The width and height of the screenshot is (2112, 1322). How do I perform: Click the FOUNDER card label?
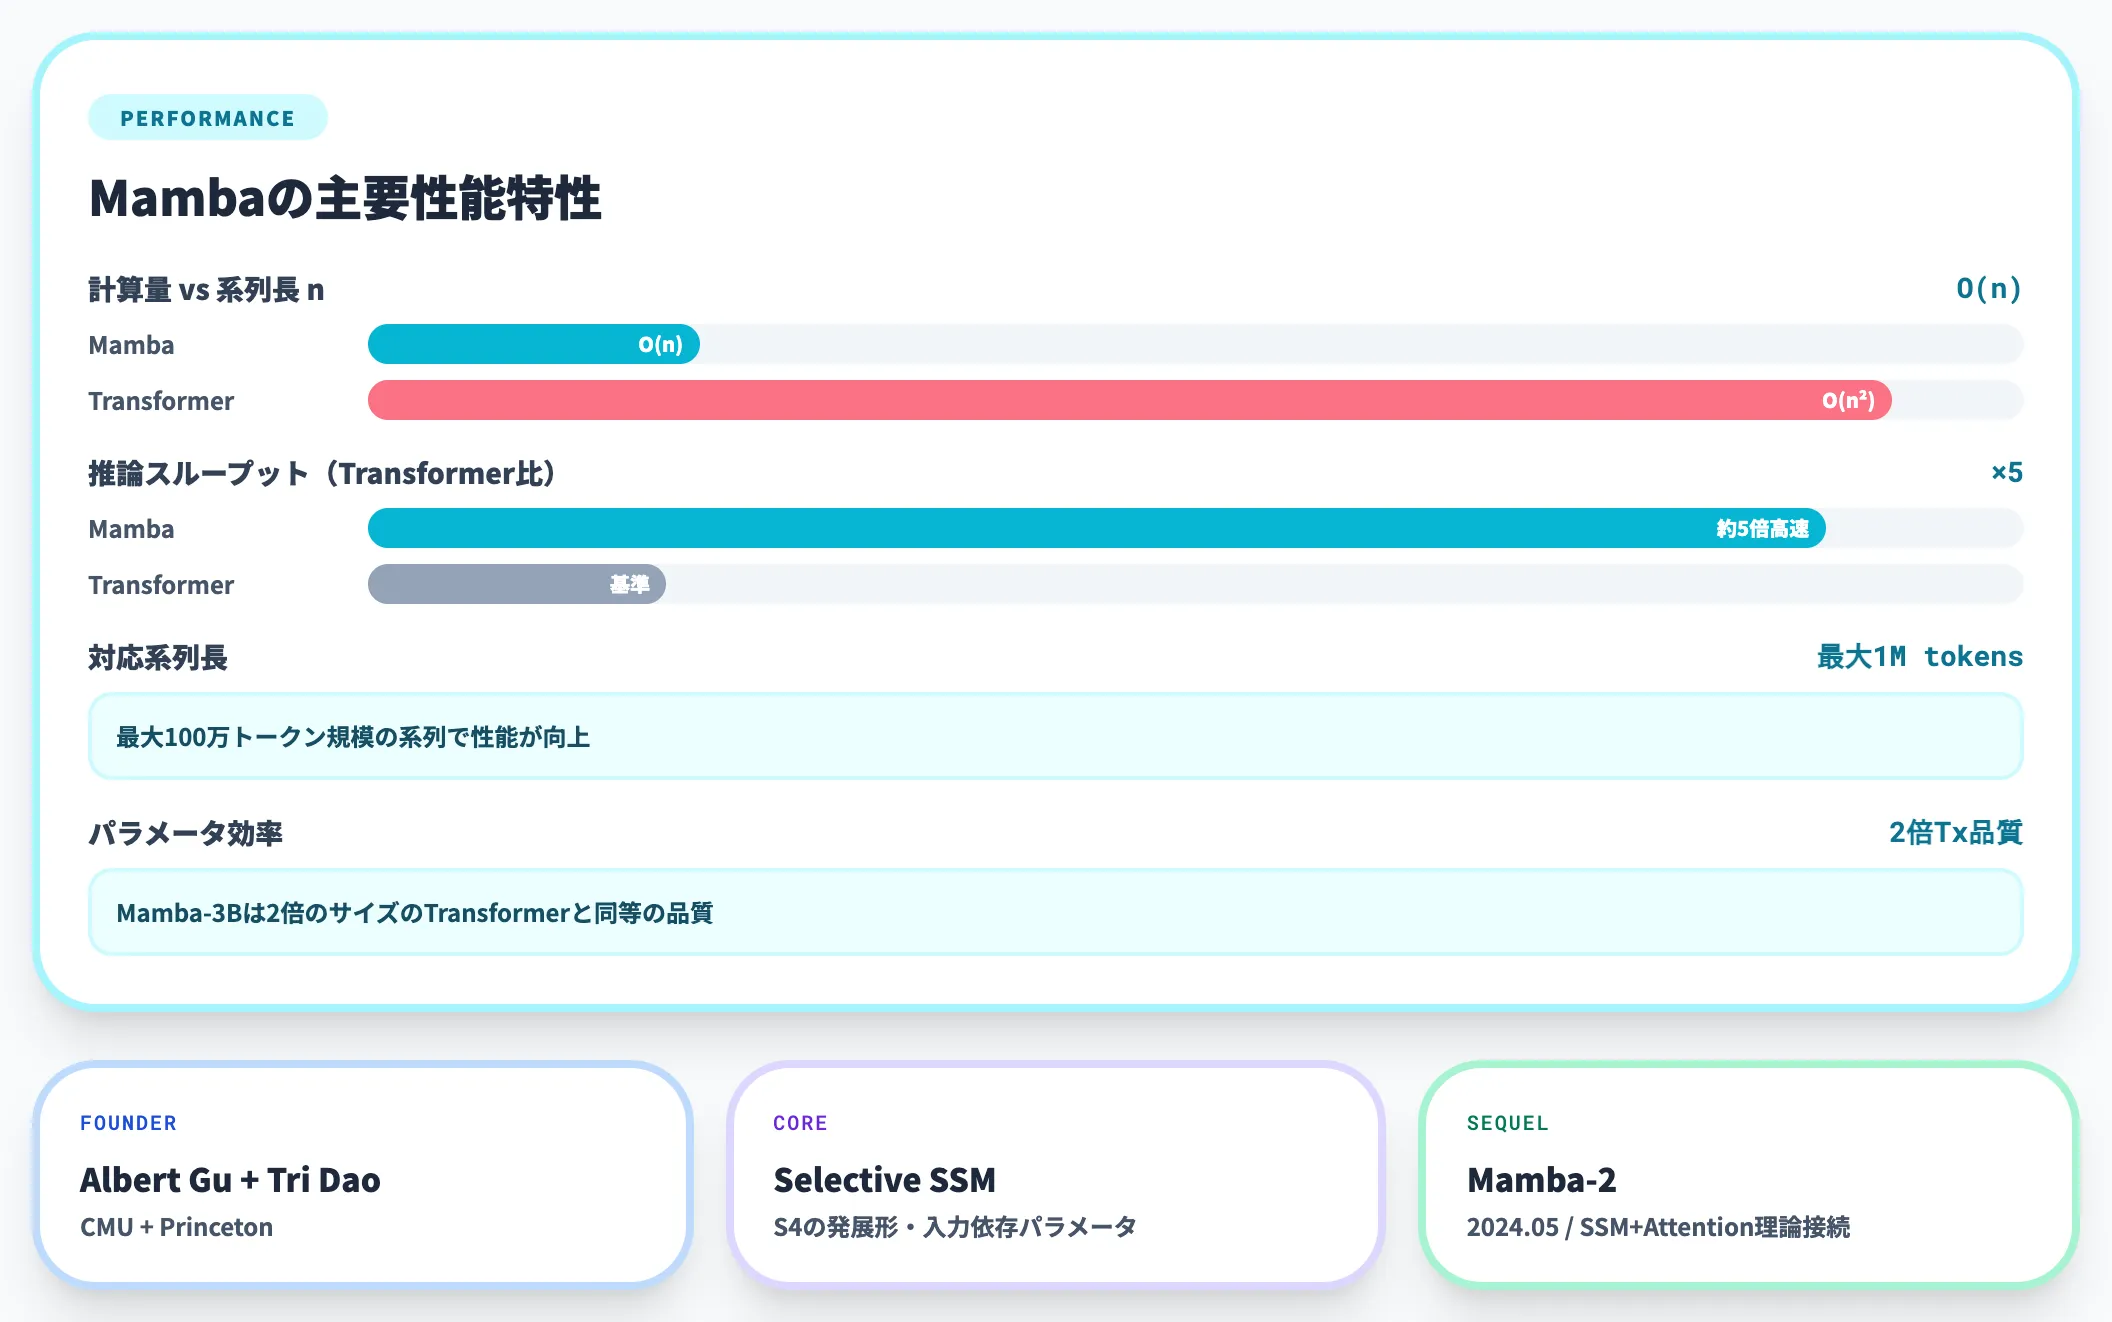128,1123
